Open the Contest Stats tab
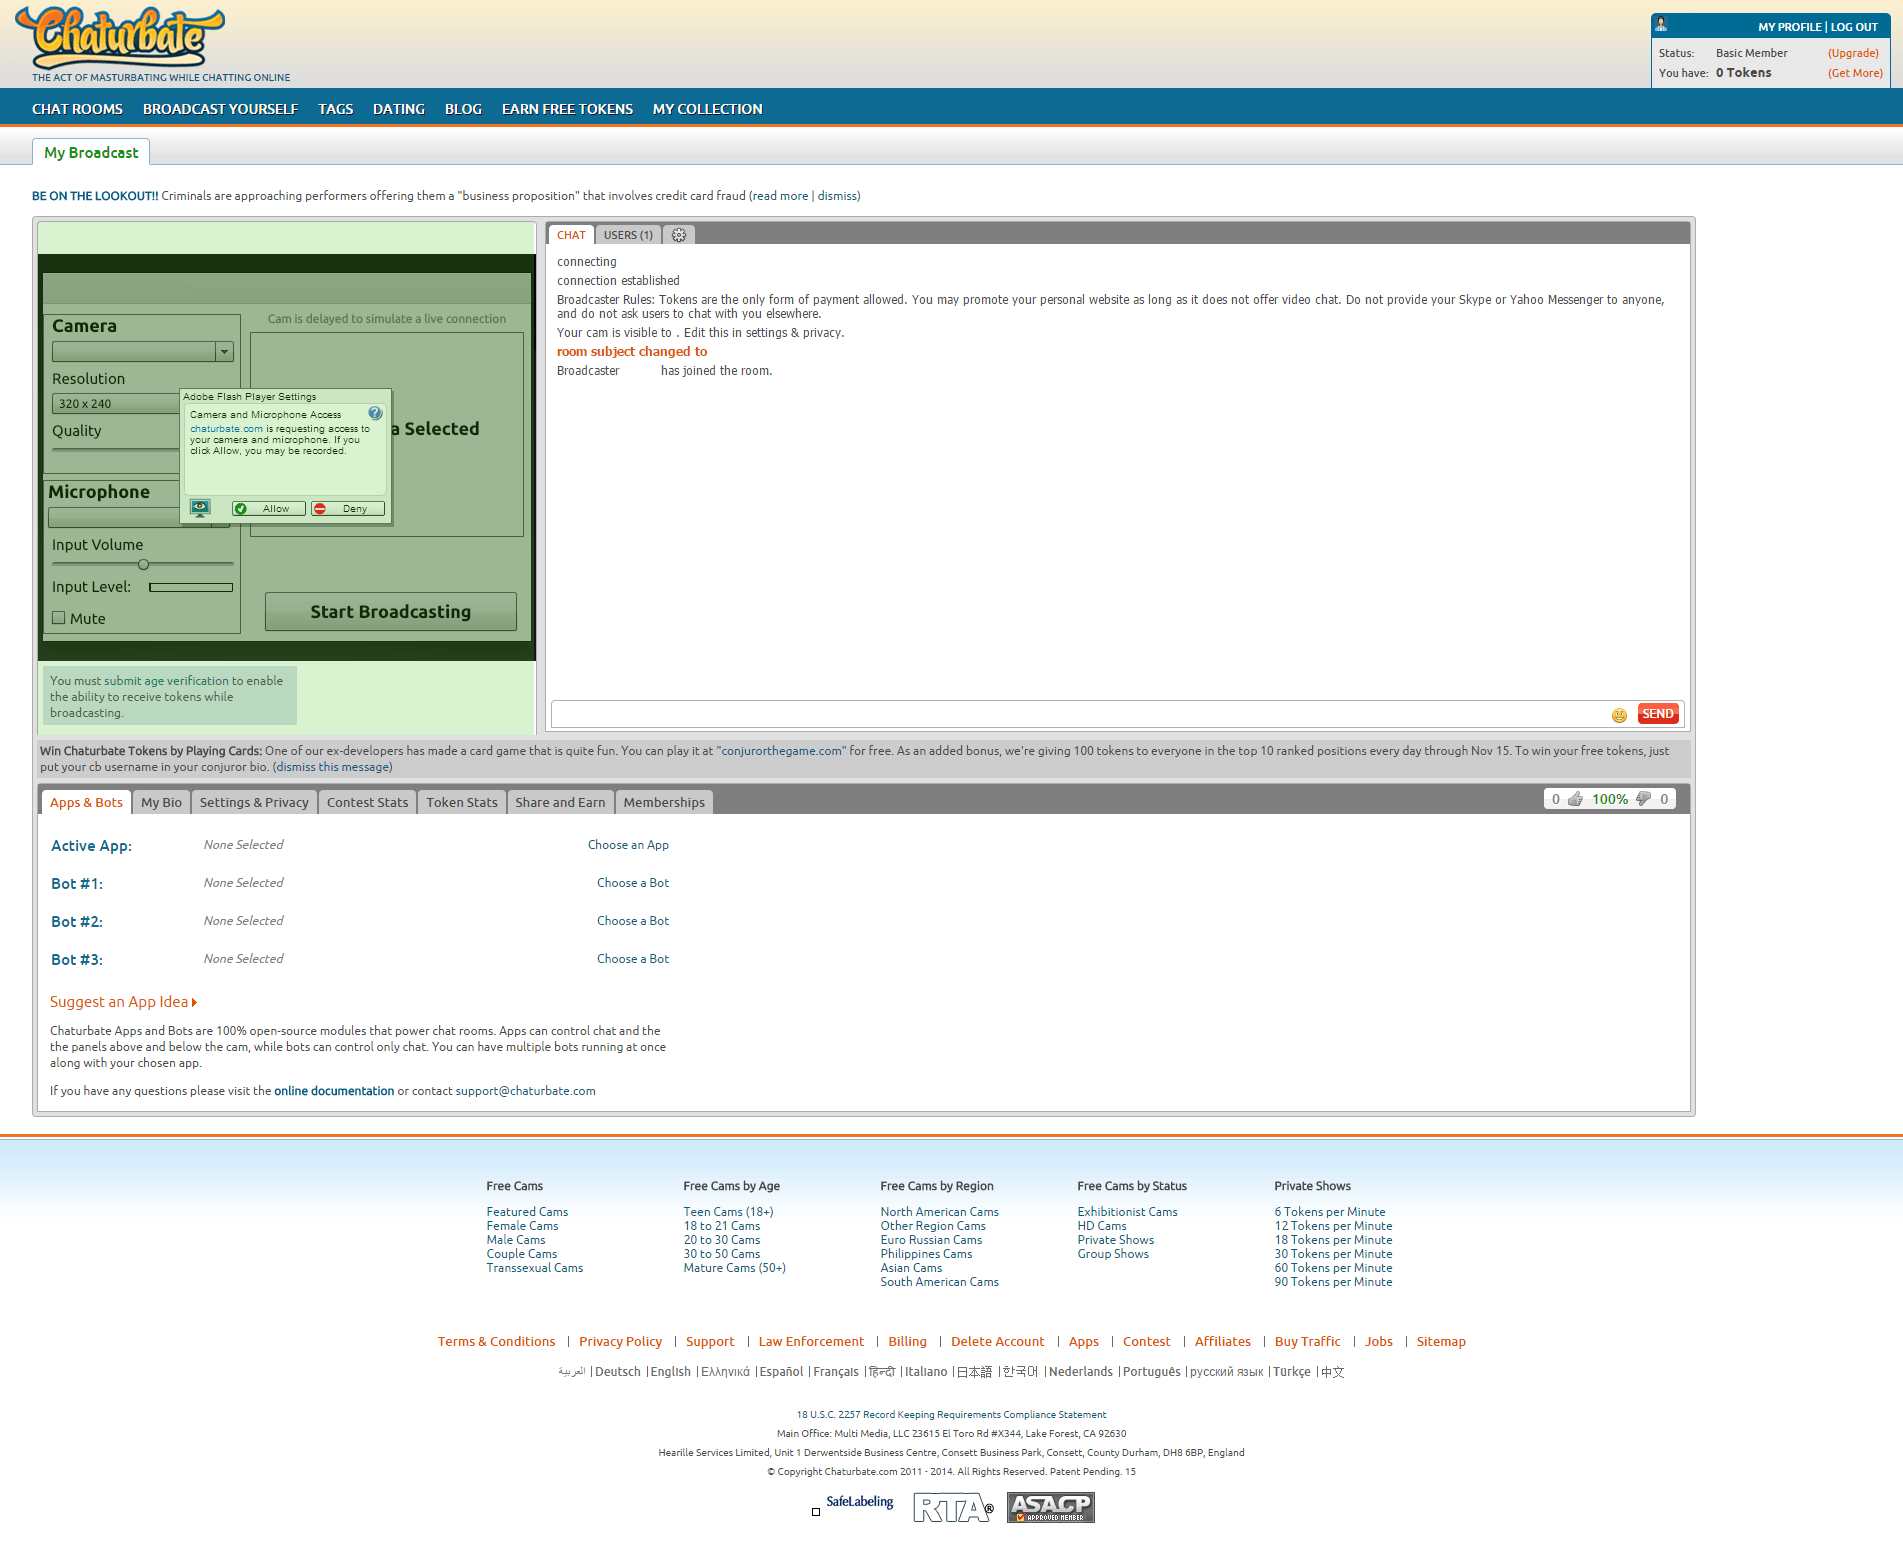The width and height of the screenshot is (1903, 1548). click(x=367, y=802)
